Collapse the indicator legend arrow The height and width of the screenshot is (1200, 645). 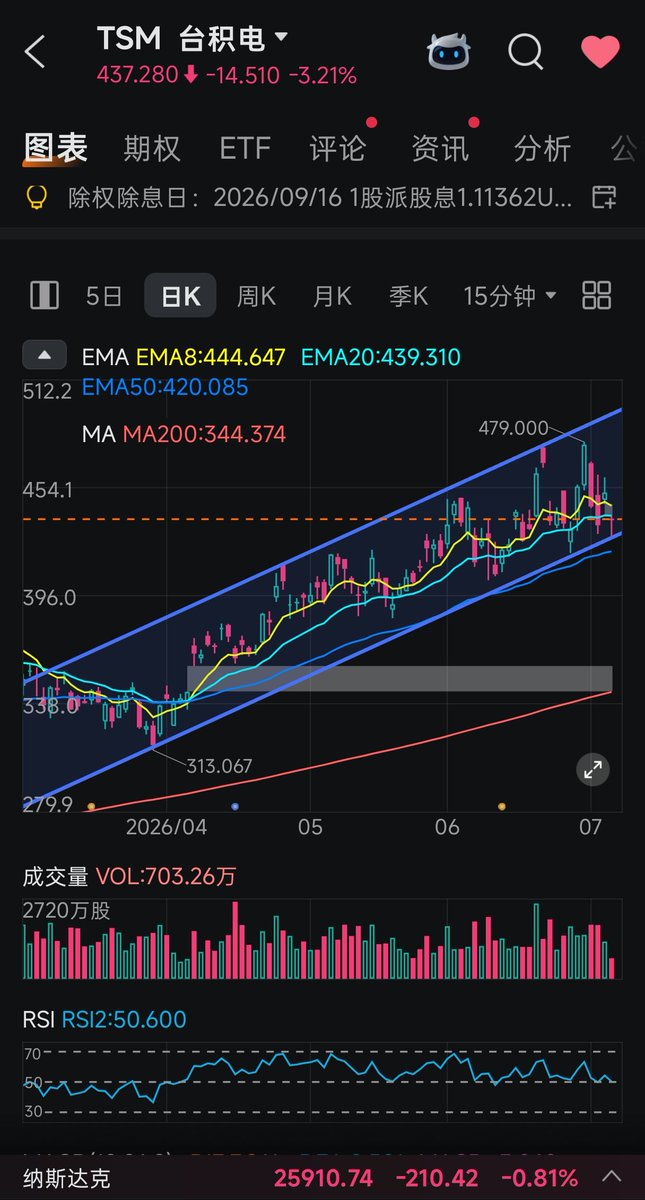[44, 355]
